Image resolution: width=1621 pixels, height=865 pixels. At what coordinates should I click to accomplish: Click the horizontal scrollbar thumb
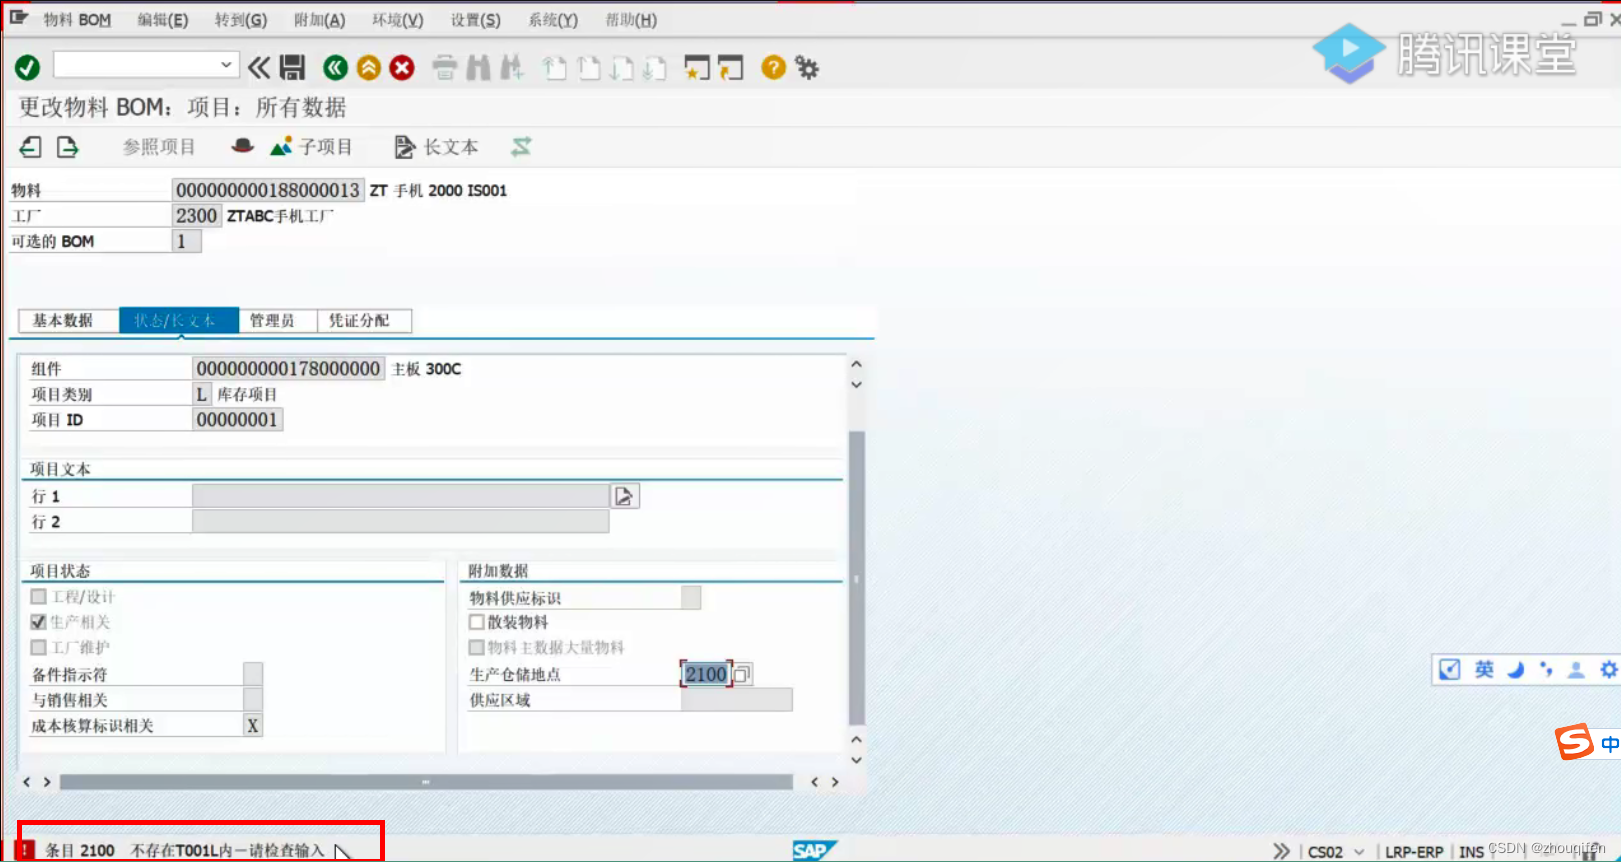tap(426, 782)
